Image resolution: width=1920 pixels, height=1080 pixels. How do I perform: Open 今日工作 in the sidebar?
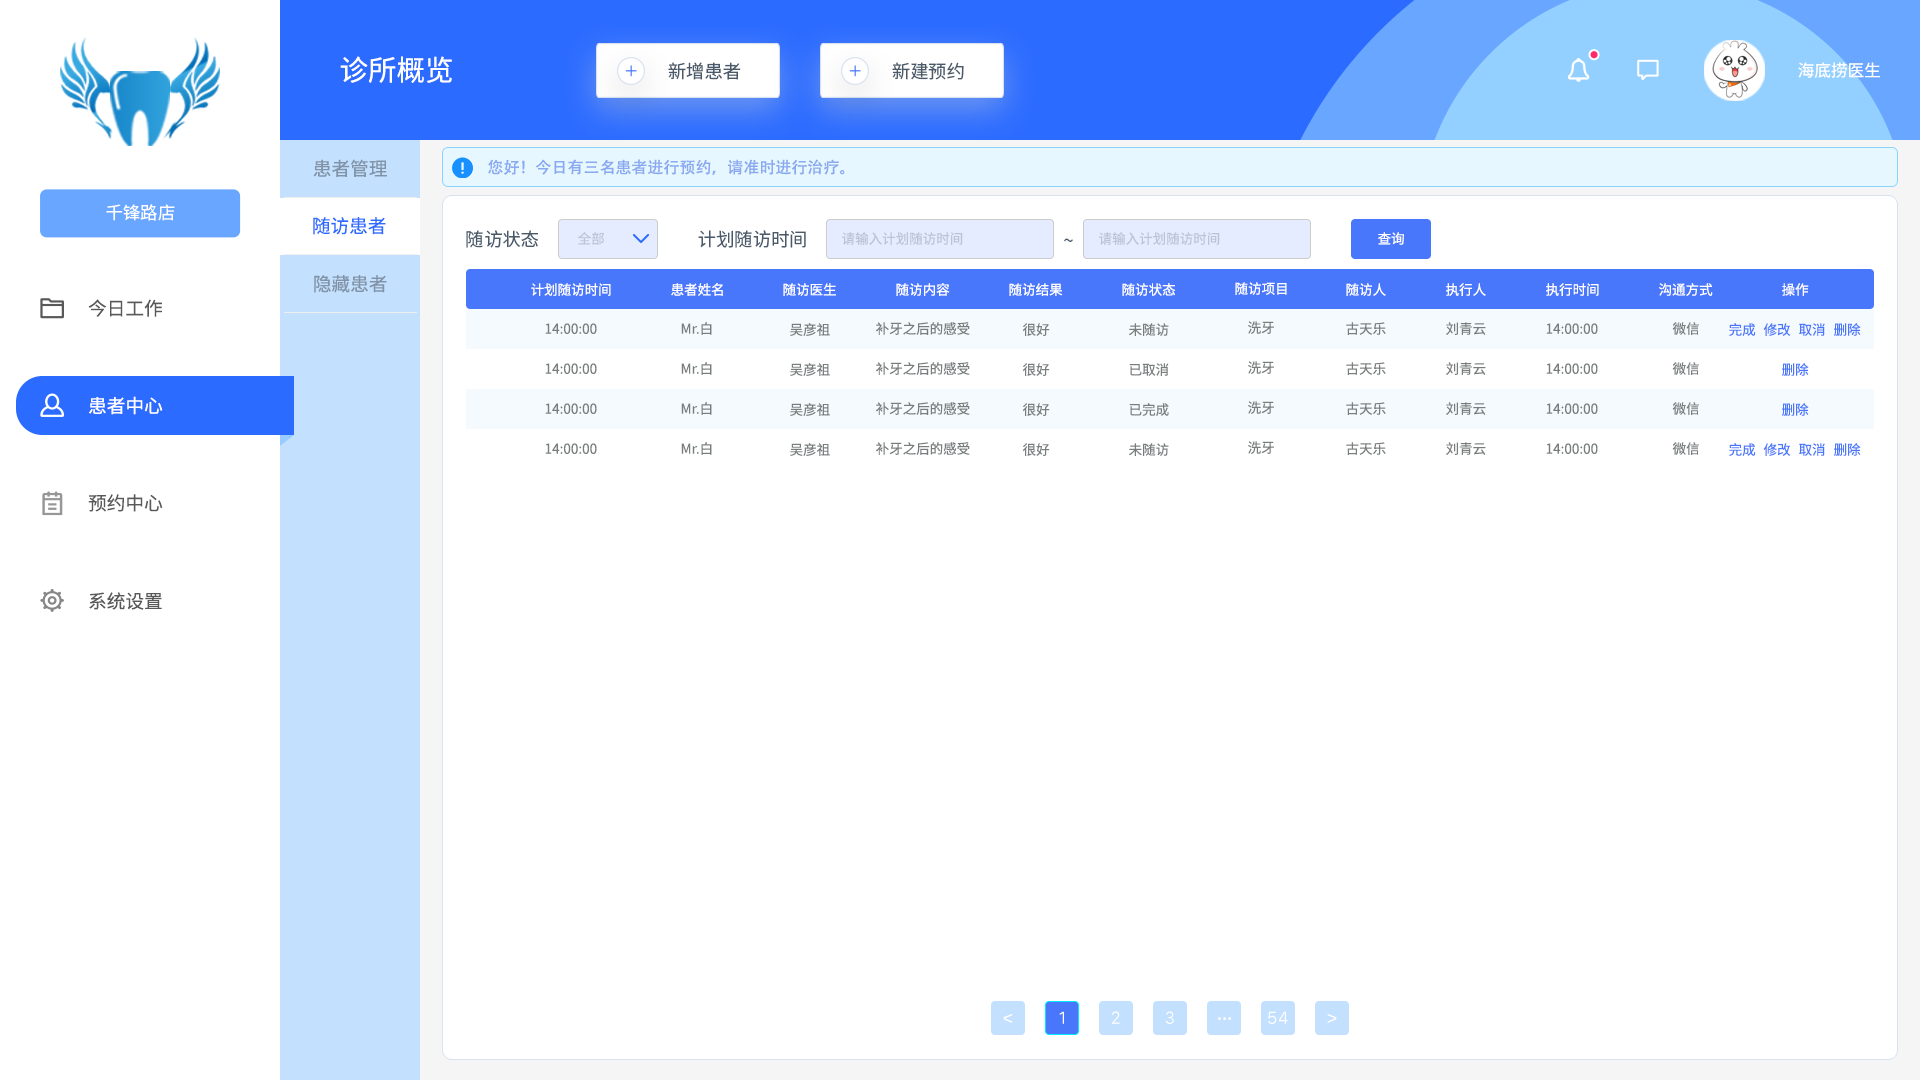point(125,308)
